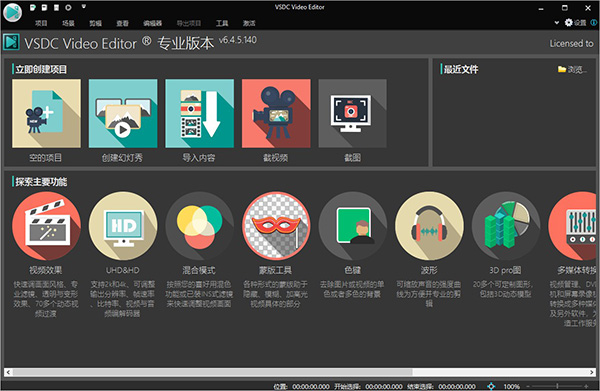Click the new project quick-access icon
The width and height of the screenshot is (600, 391).
(x=33, y=7)
